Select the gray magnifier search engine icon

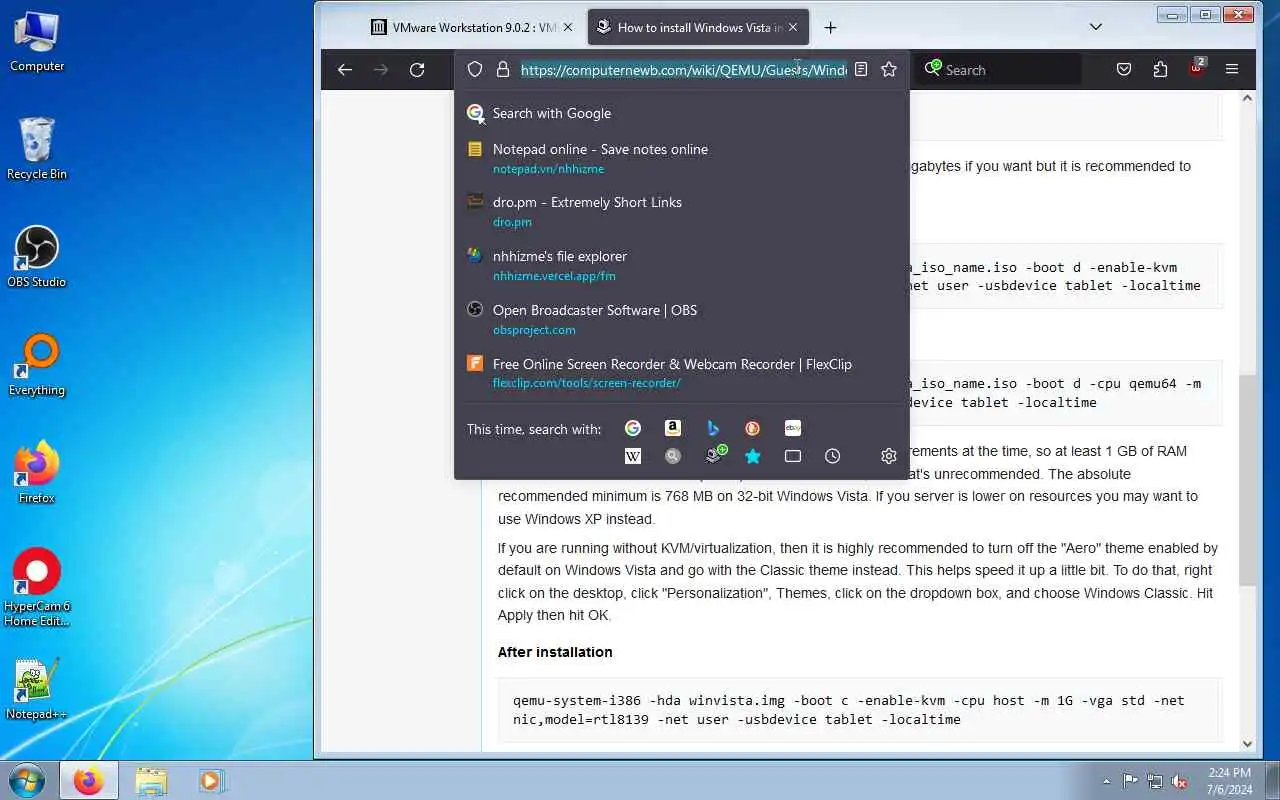point(673,456)
